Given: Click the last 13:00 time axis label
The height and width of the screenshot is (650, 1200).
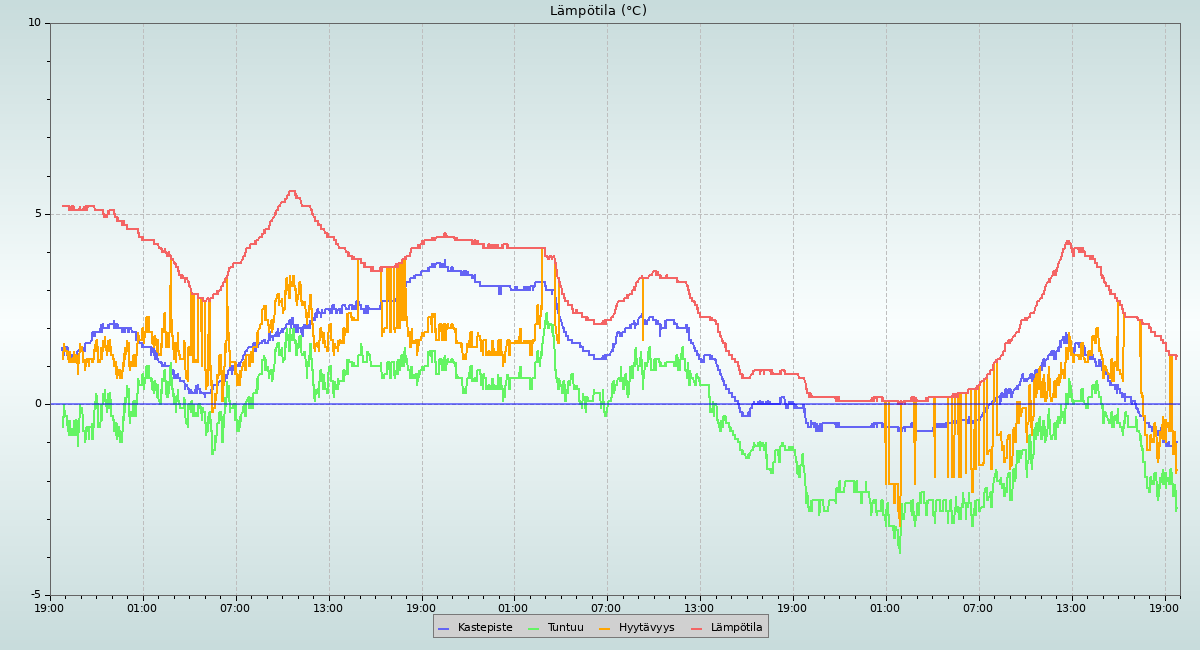Looking at the screenshot, I should (1071, 608).
